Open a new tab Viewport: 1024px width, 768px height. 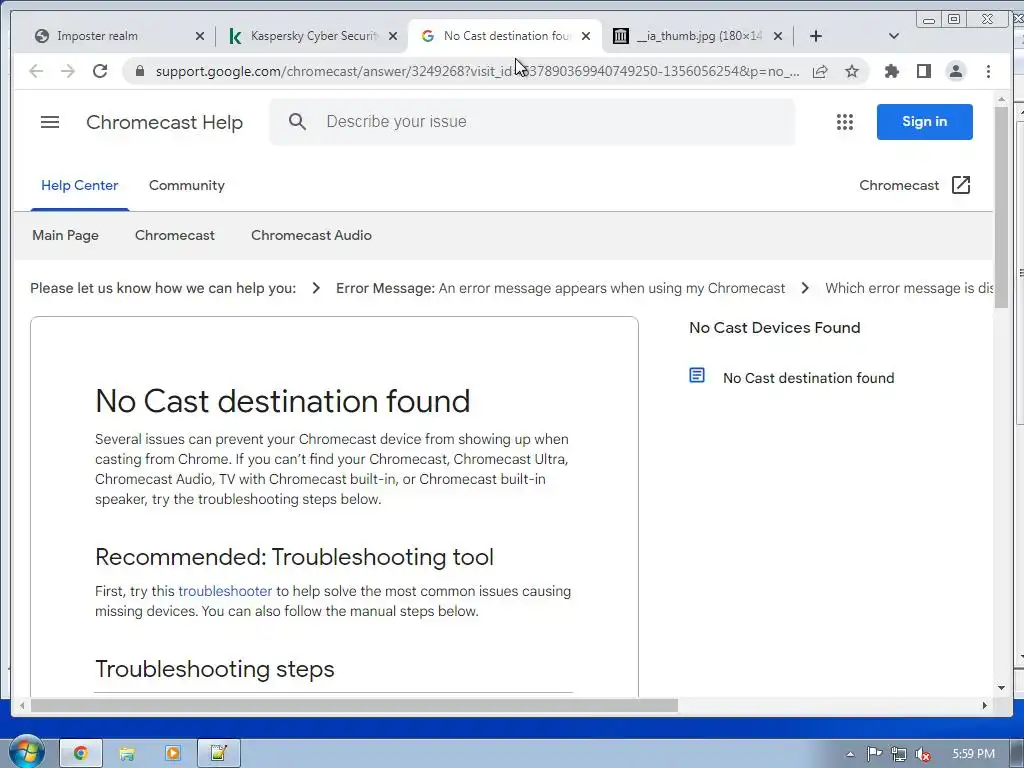(x=816, y=36)
